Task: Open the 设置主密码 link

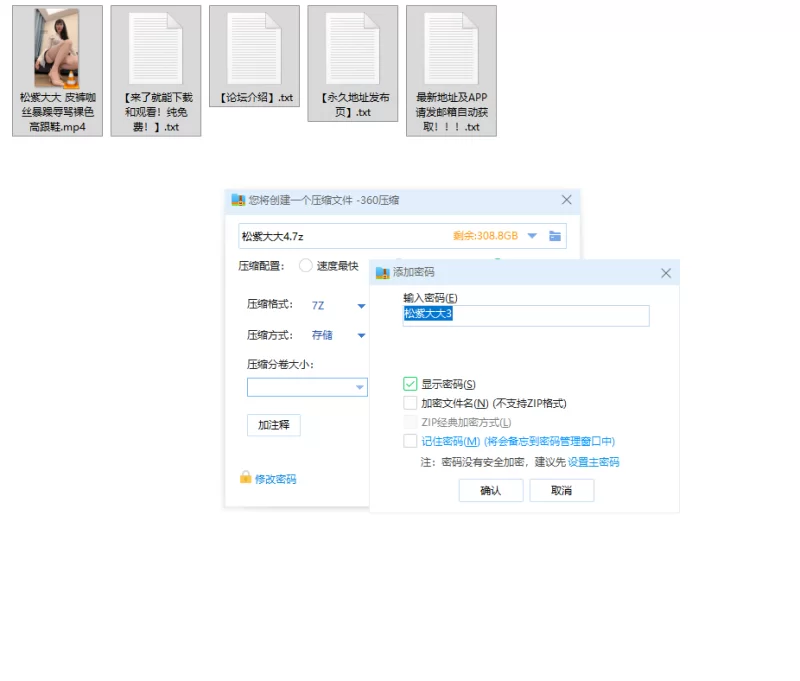Action: [x=593, y=462]
